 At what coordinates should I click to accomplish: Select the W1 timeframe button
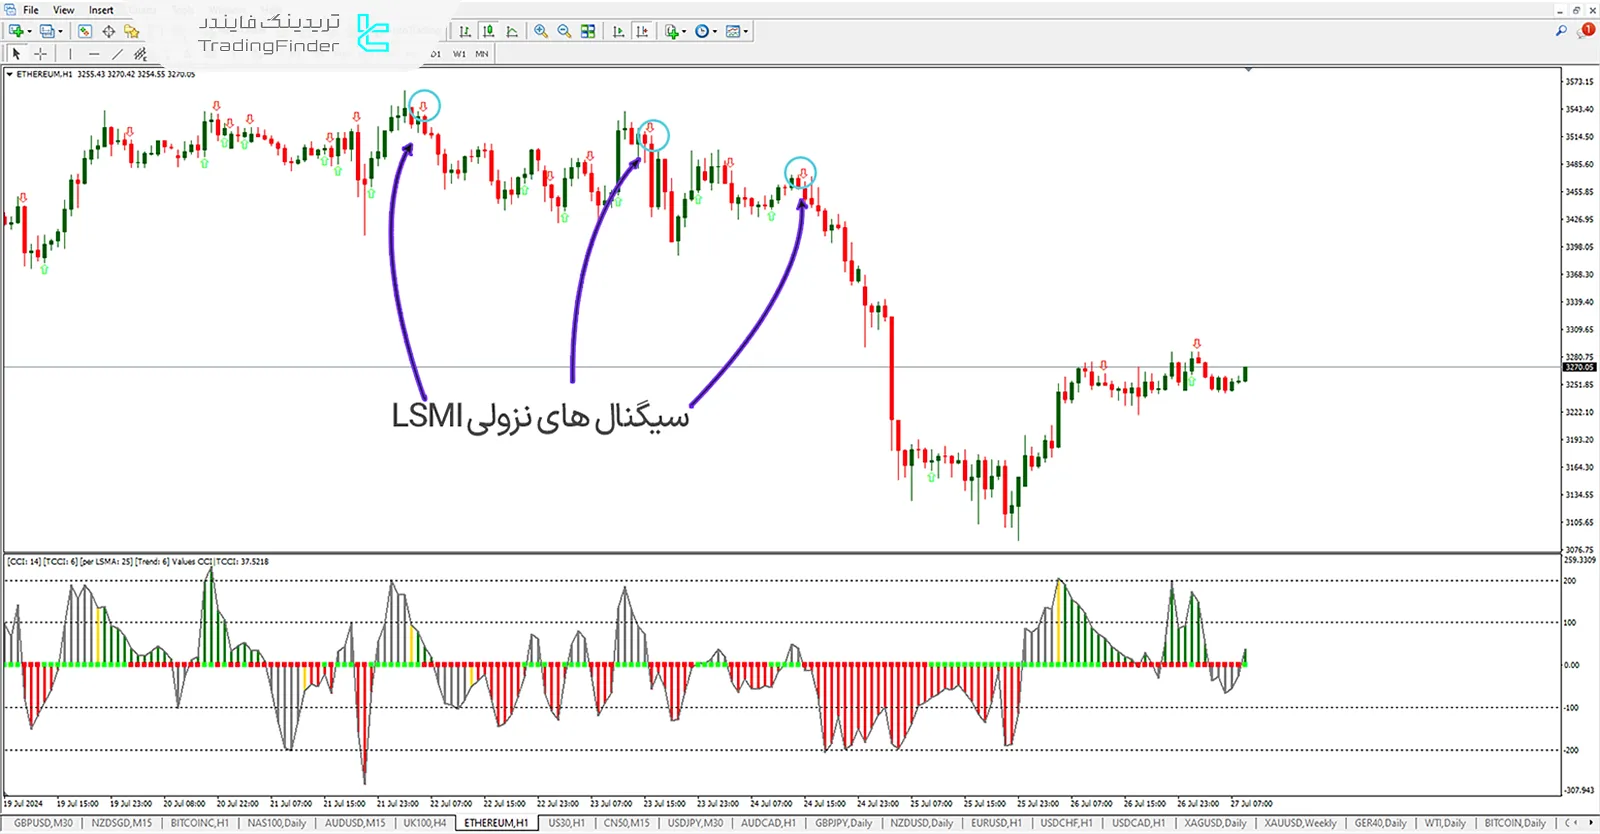click(459, 54)
